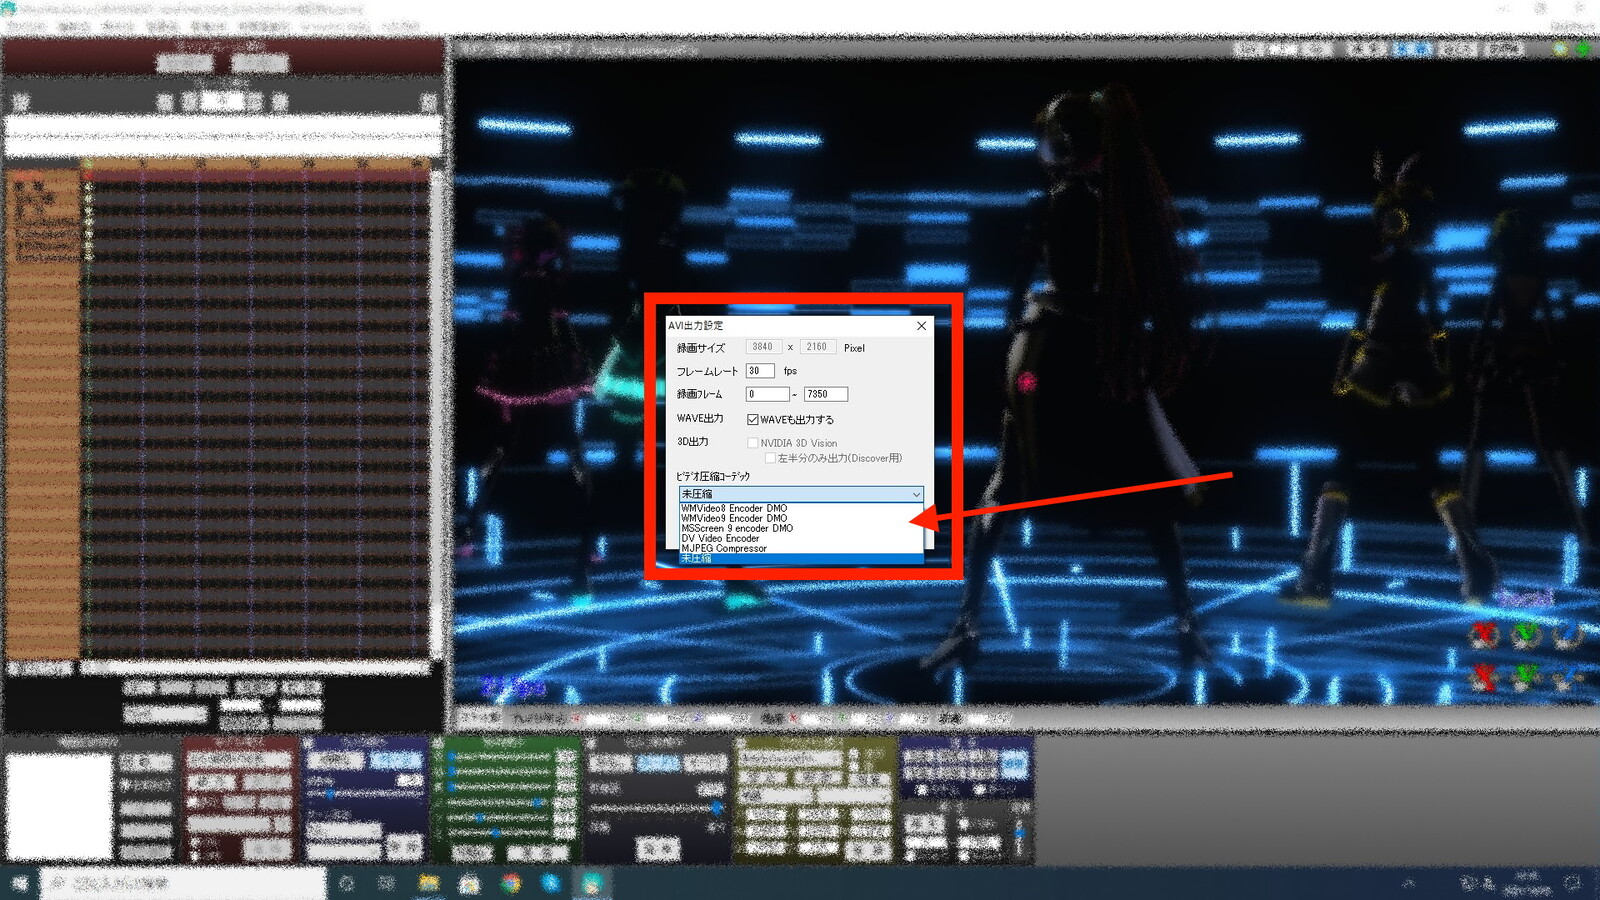Click the end frame field showing 7350
This screenshot has width=1600, height=900.
point(826,394)
